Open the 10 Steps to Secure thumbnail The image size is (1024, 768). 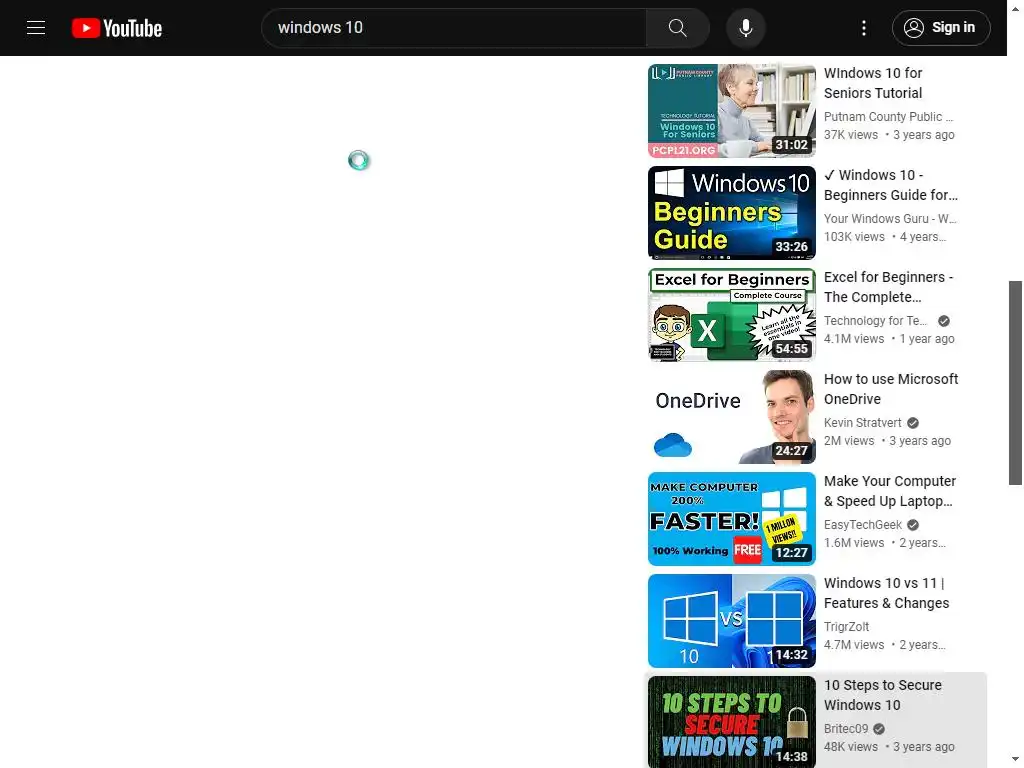(731, 722)
